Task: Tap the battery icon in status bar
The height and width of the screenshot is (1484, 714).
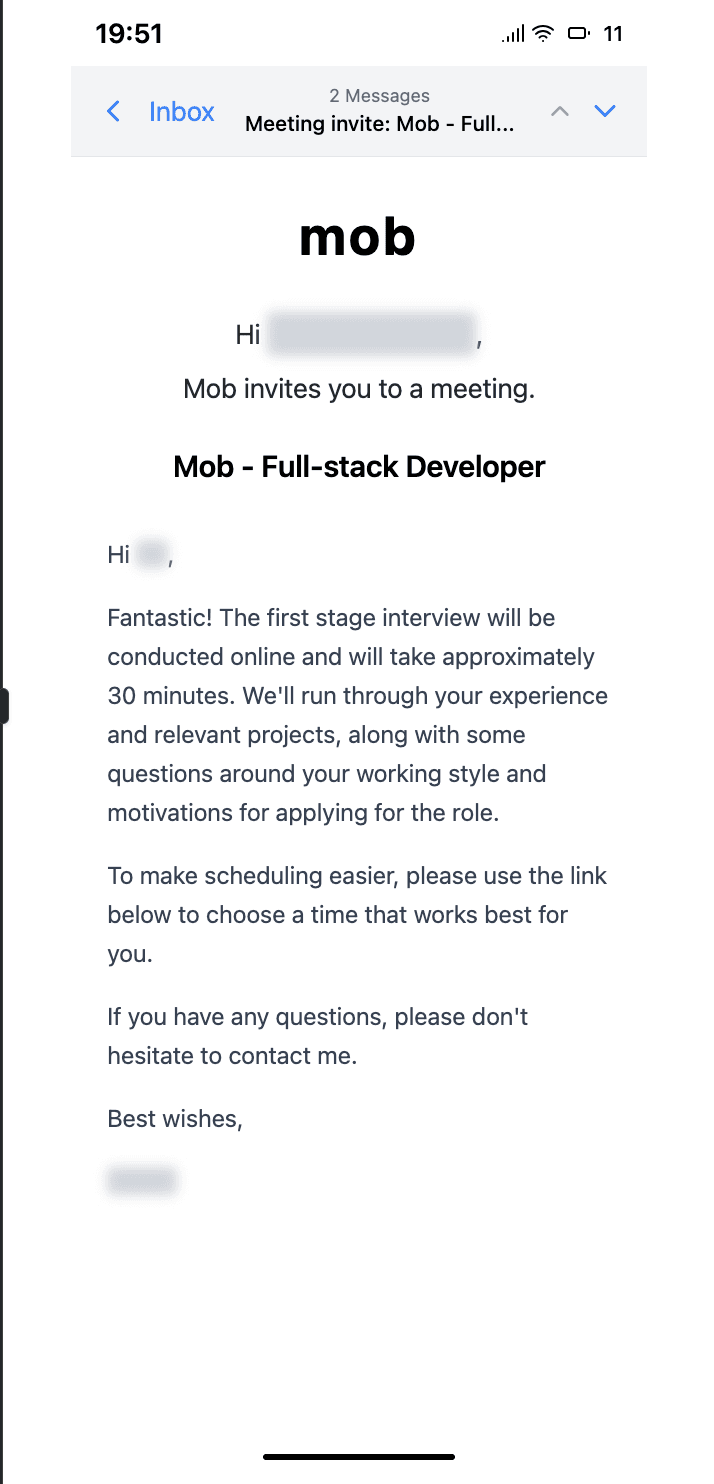Action: tap(579, 34)
